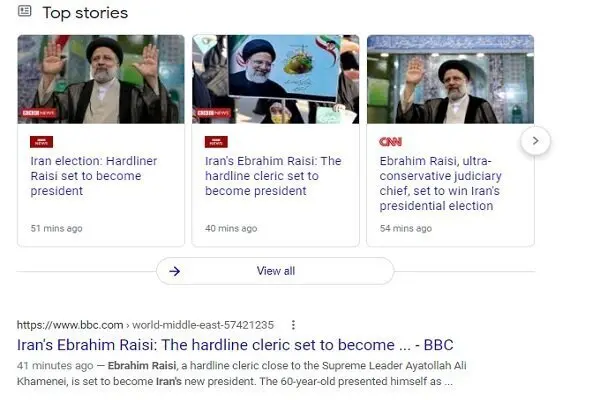
Task: Click the Top stories heading
Action: (85, 13)
